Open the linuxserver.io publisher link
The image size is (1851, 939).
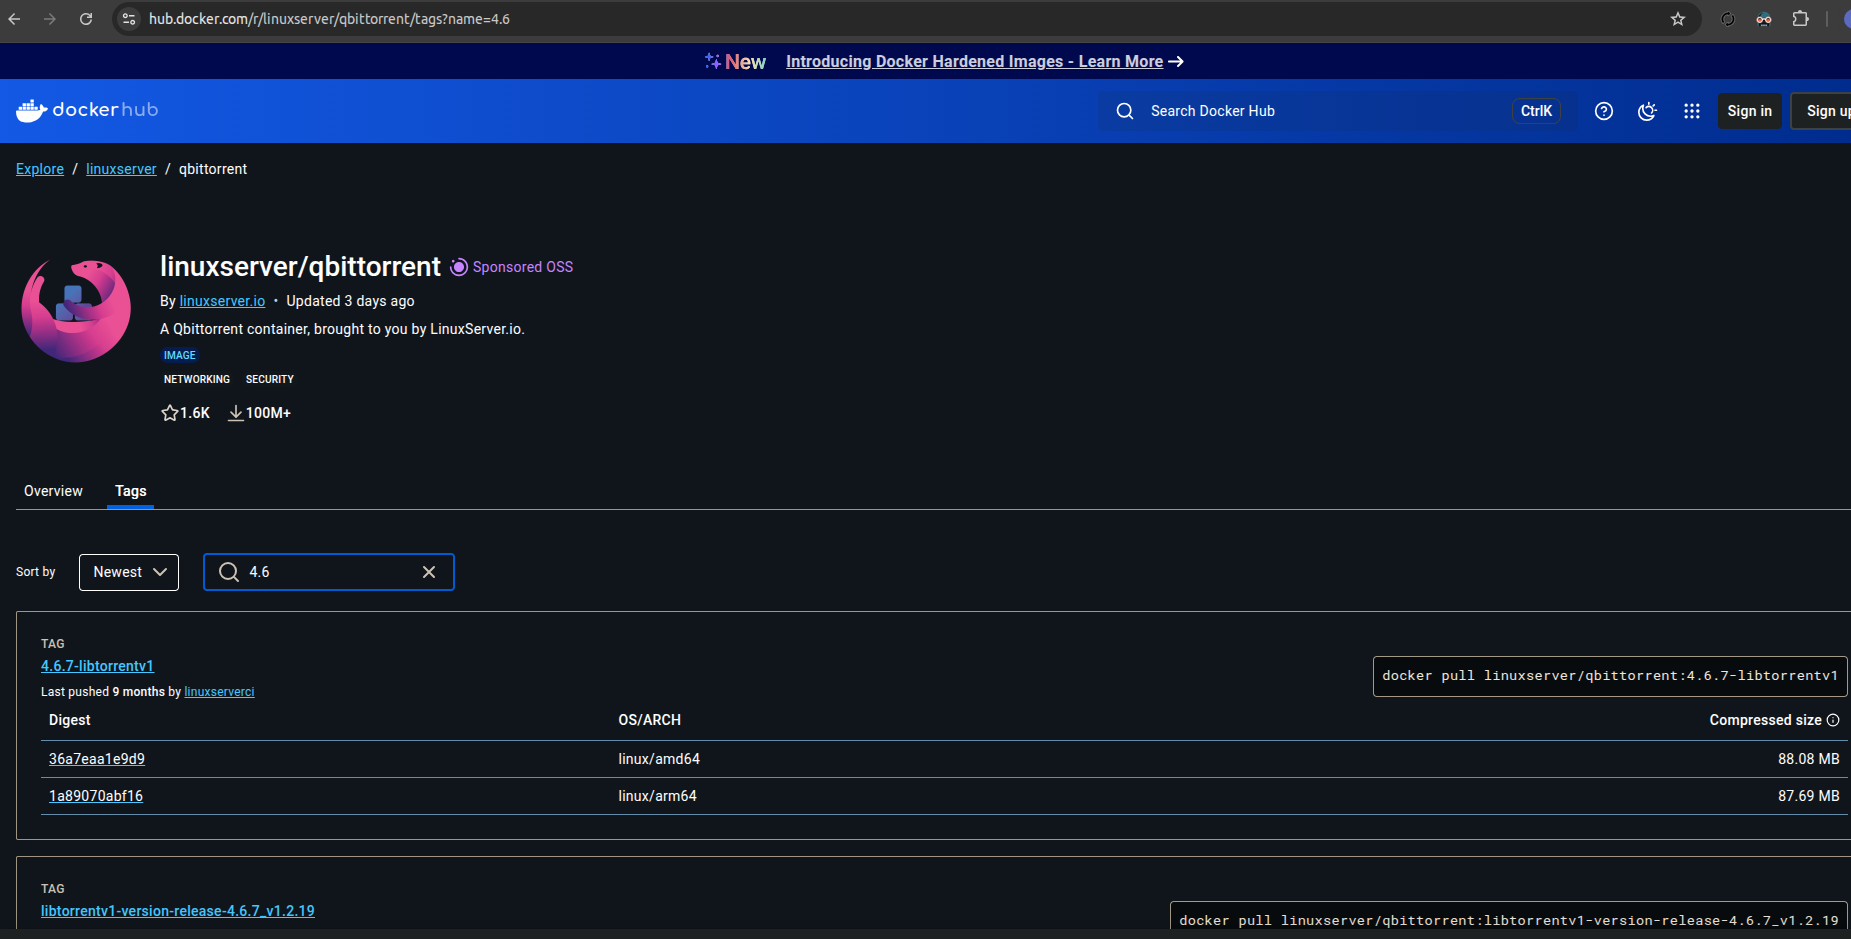pyautogui.click(x=222, y=301)
